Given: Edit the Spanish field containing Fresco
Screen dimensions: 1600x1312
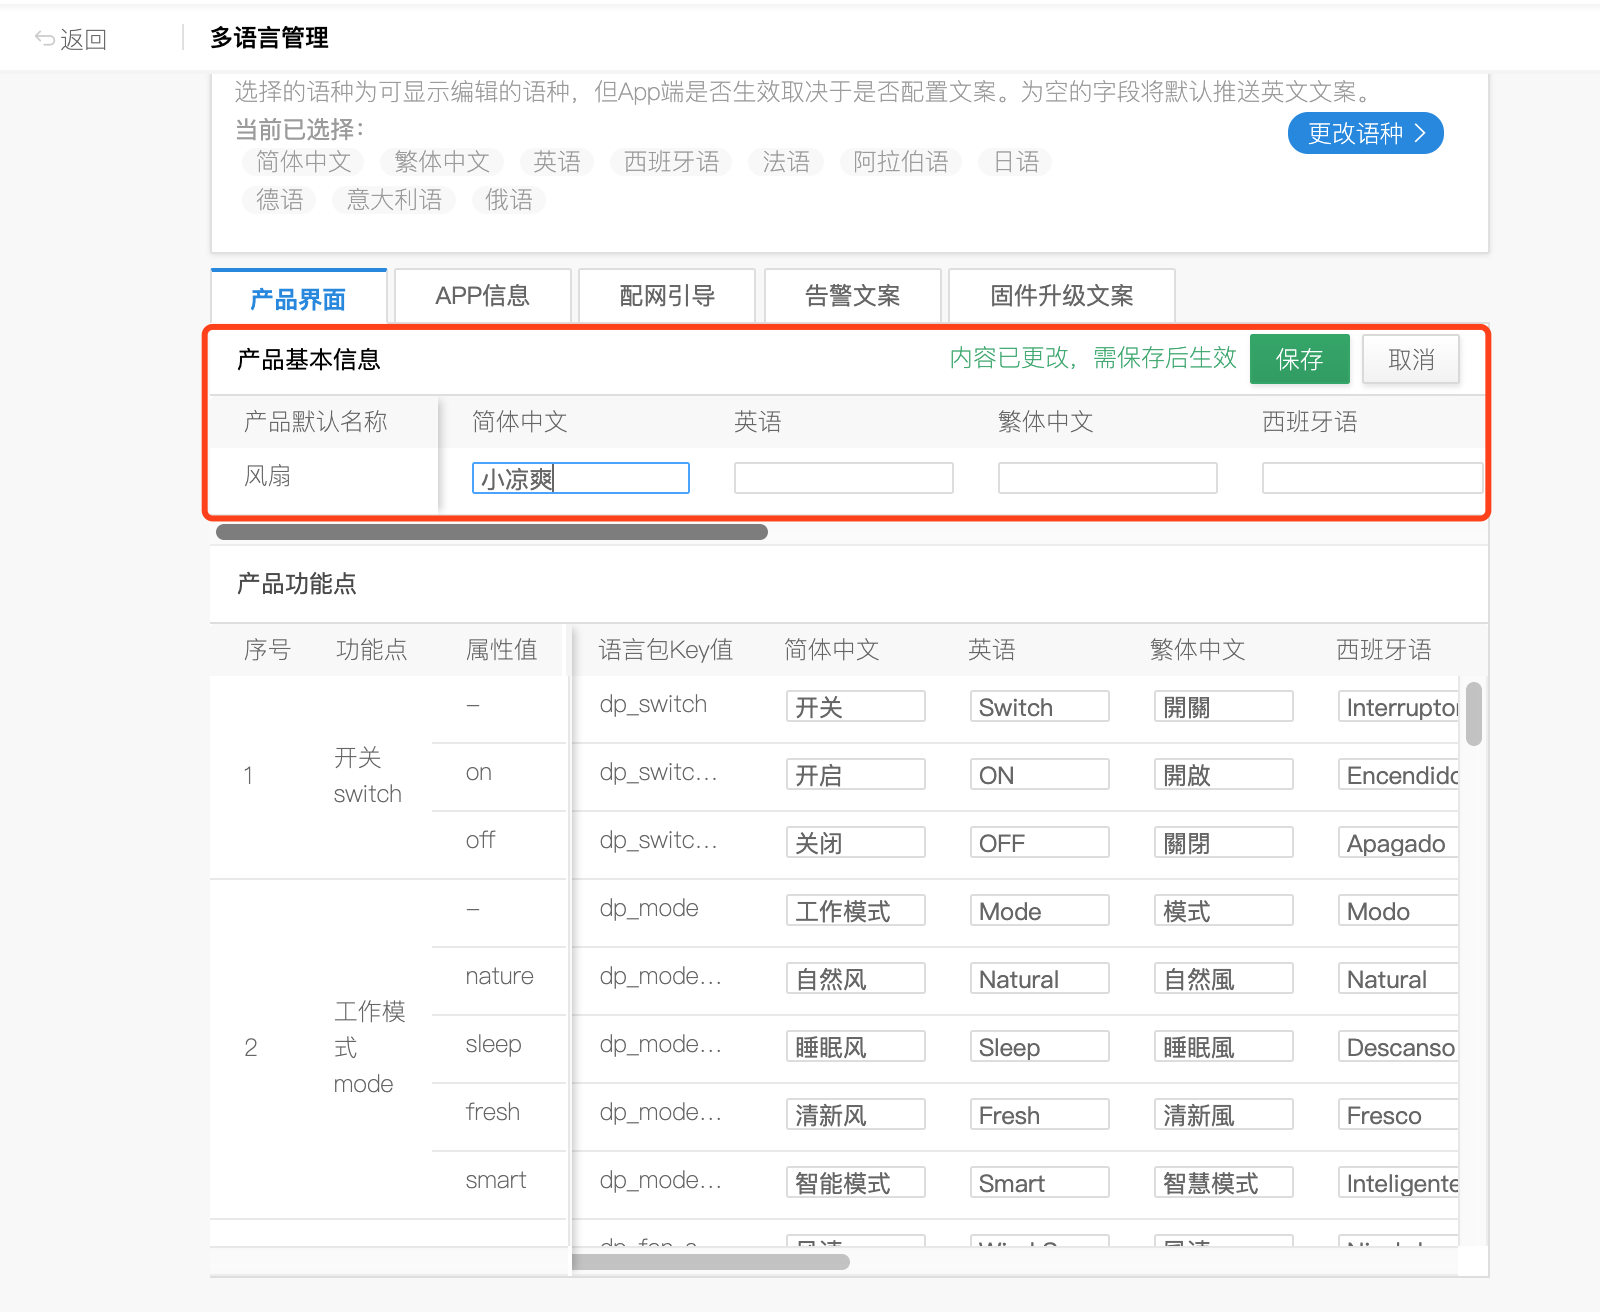Looking at the screenshot, I should [x=1398, y=1114].
